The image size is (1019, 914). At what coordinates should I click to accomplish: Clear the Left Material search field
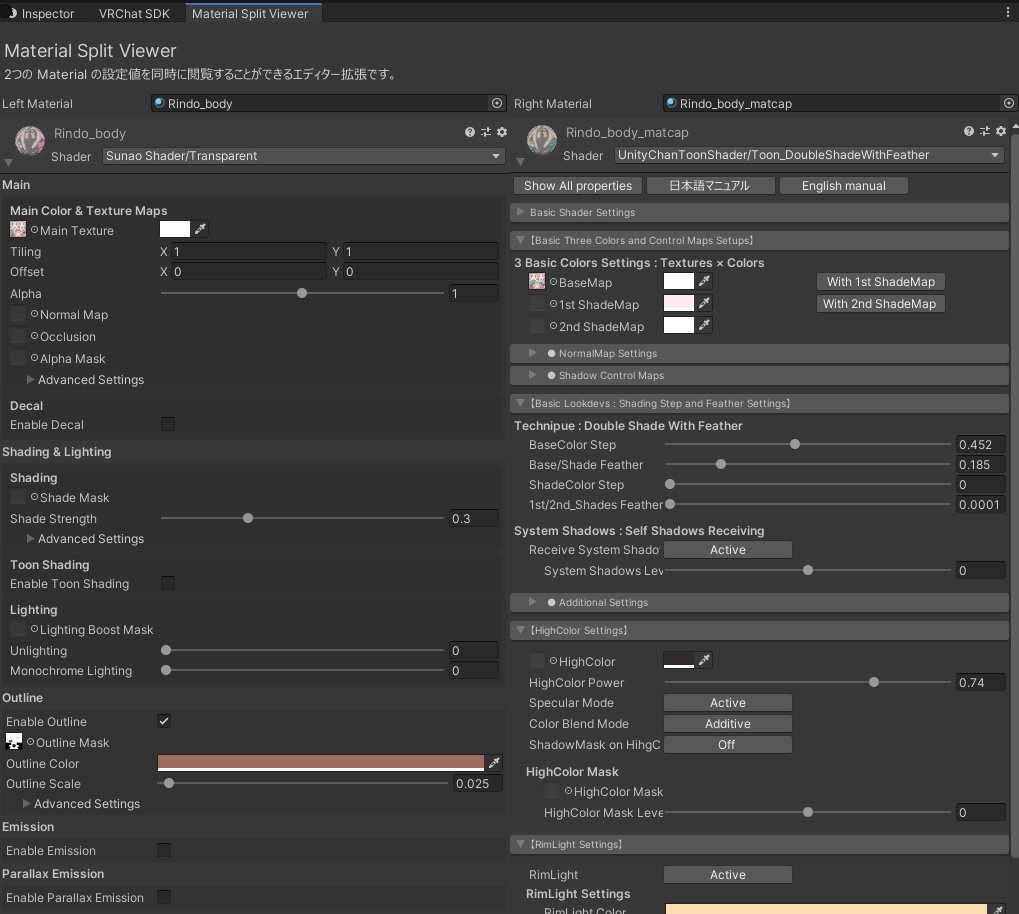tap(497, 103)
